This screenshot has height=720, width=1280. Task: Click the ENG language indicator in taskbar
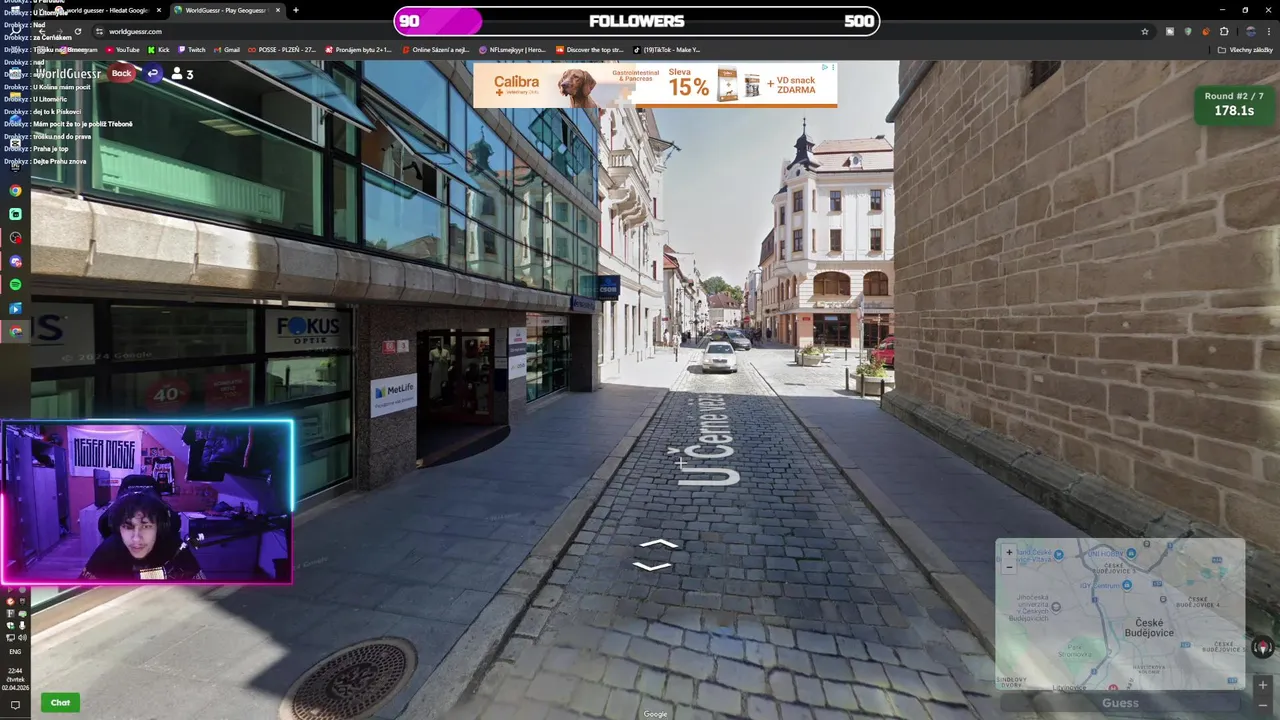15,651
